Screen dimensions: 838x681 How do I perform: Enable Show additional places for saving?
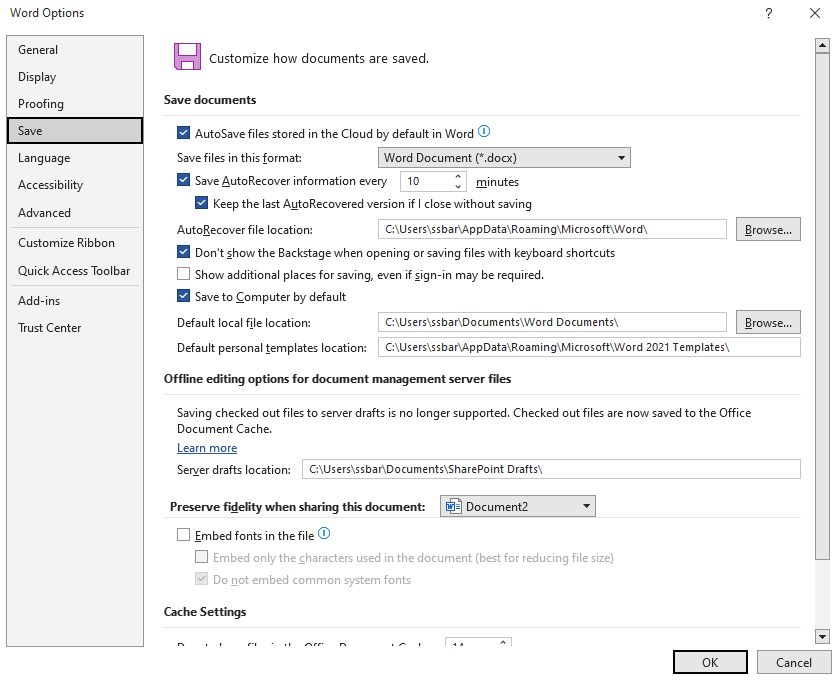click(x=183, y=274)
